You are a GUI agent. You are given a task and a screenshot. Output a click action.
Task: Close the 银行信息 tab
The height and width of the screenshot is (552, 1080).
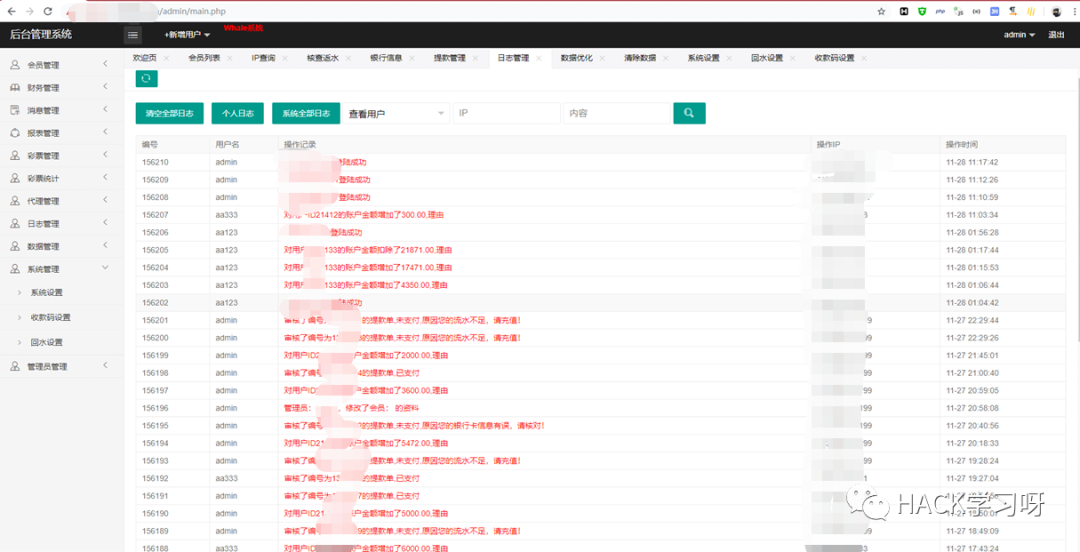(x=411, y=59)
